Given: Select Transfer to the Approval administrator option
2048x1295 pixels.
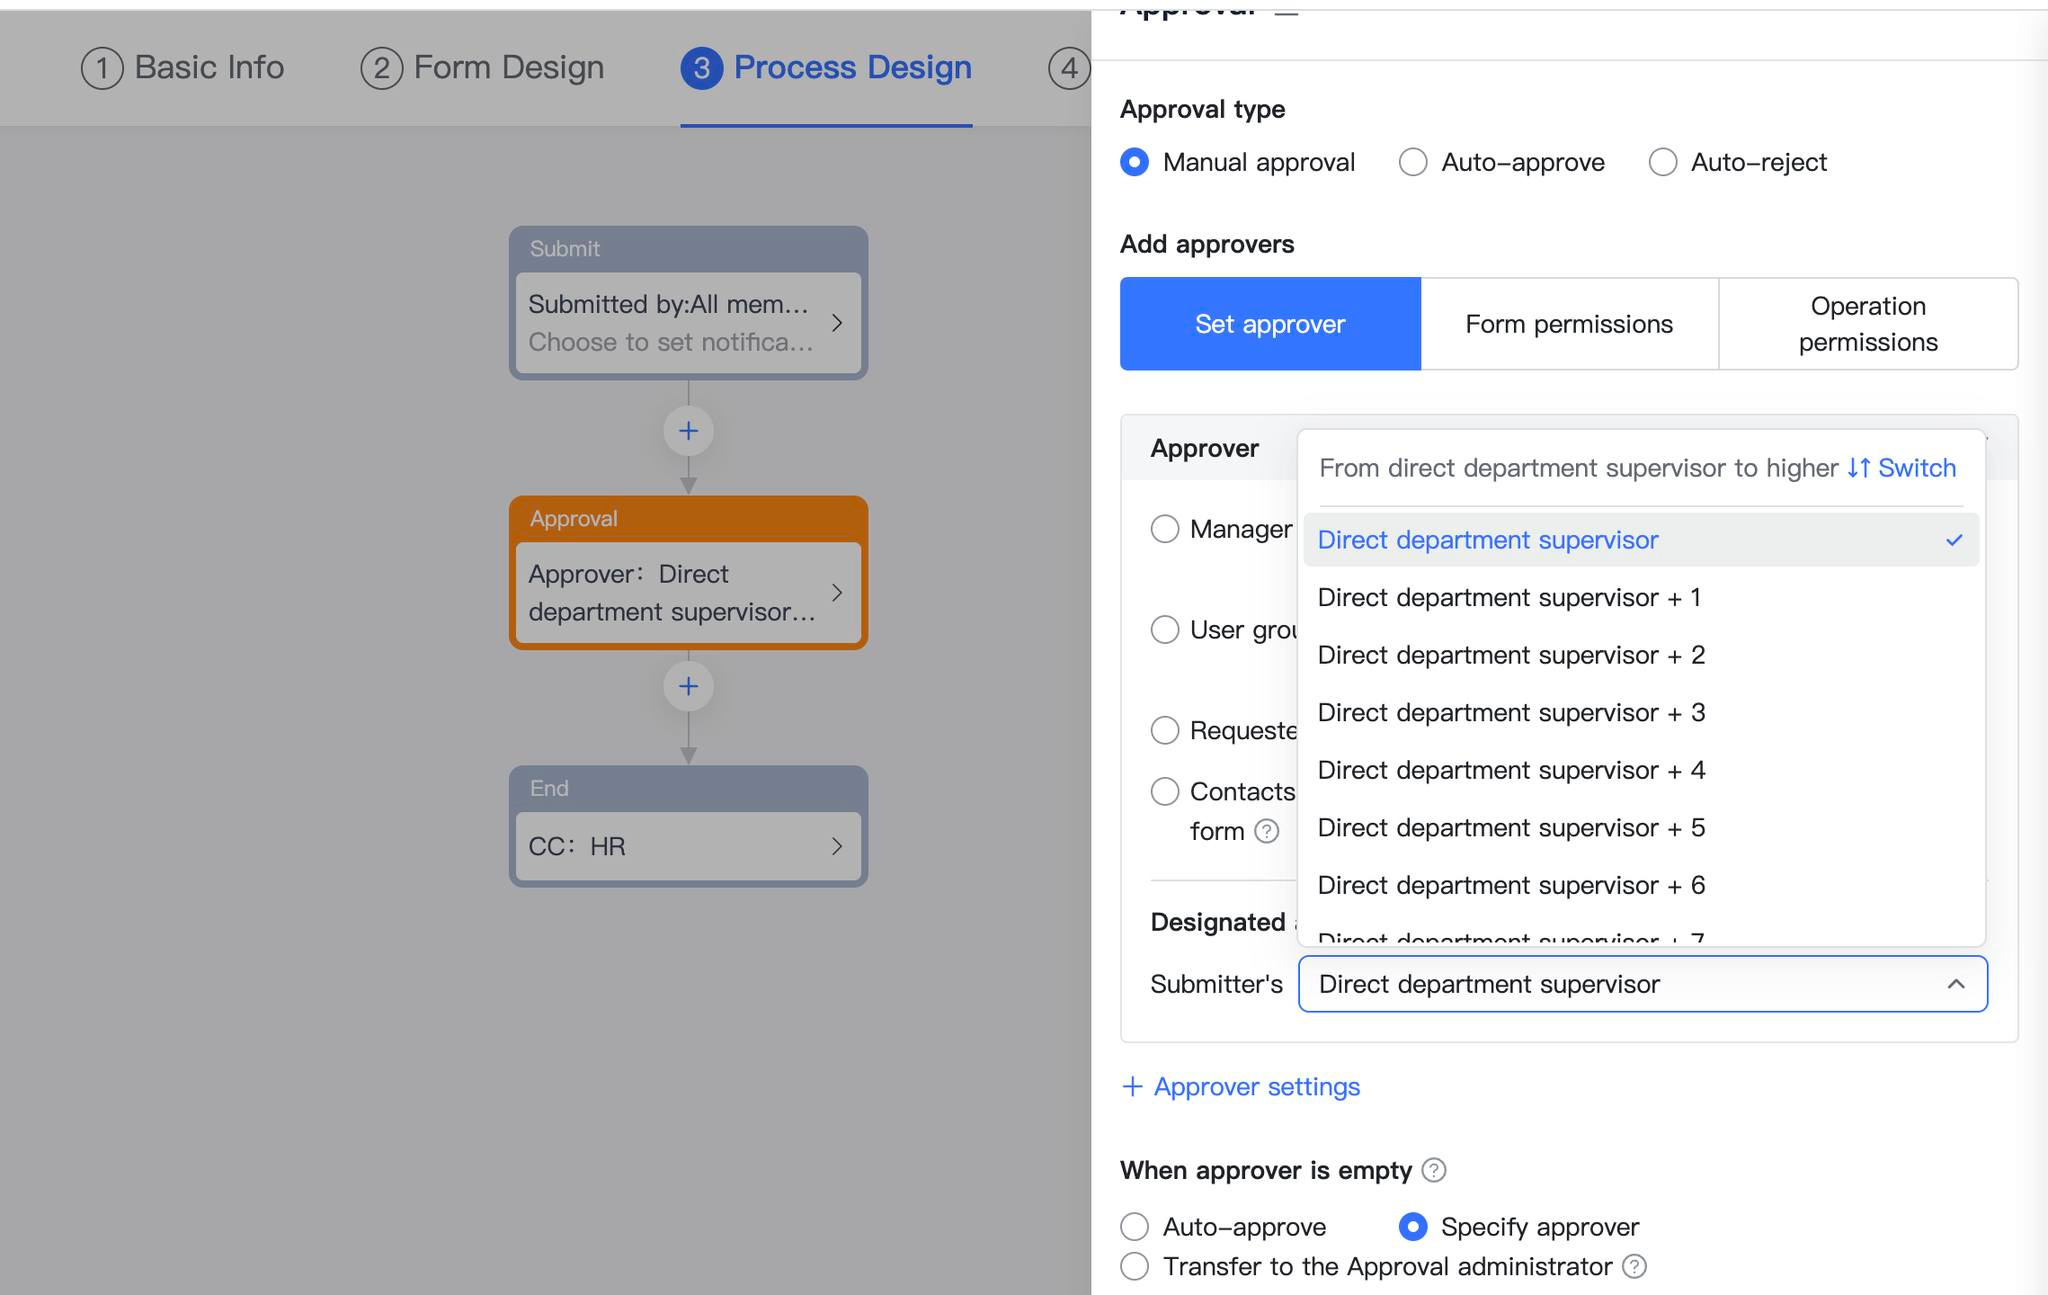Looking at the screenshot, I should [x=1135, y=1266].
